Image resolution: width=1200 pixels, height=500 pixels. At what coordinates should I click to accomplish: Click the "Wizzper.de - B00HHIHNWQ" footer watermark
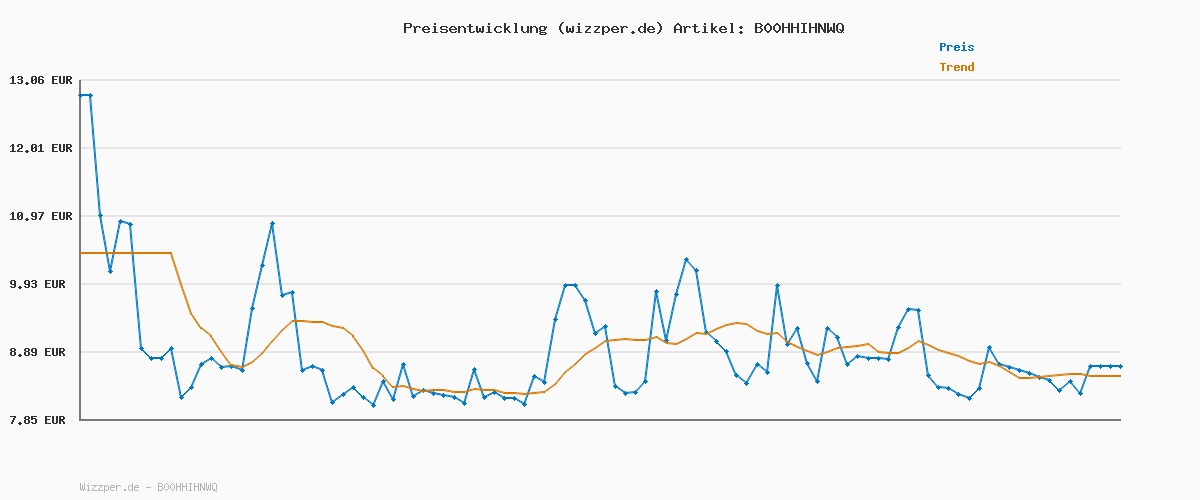pyautogui.click(x=148, y=487)
